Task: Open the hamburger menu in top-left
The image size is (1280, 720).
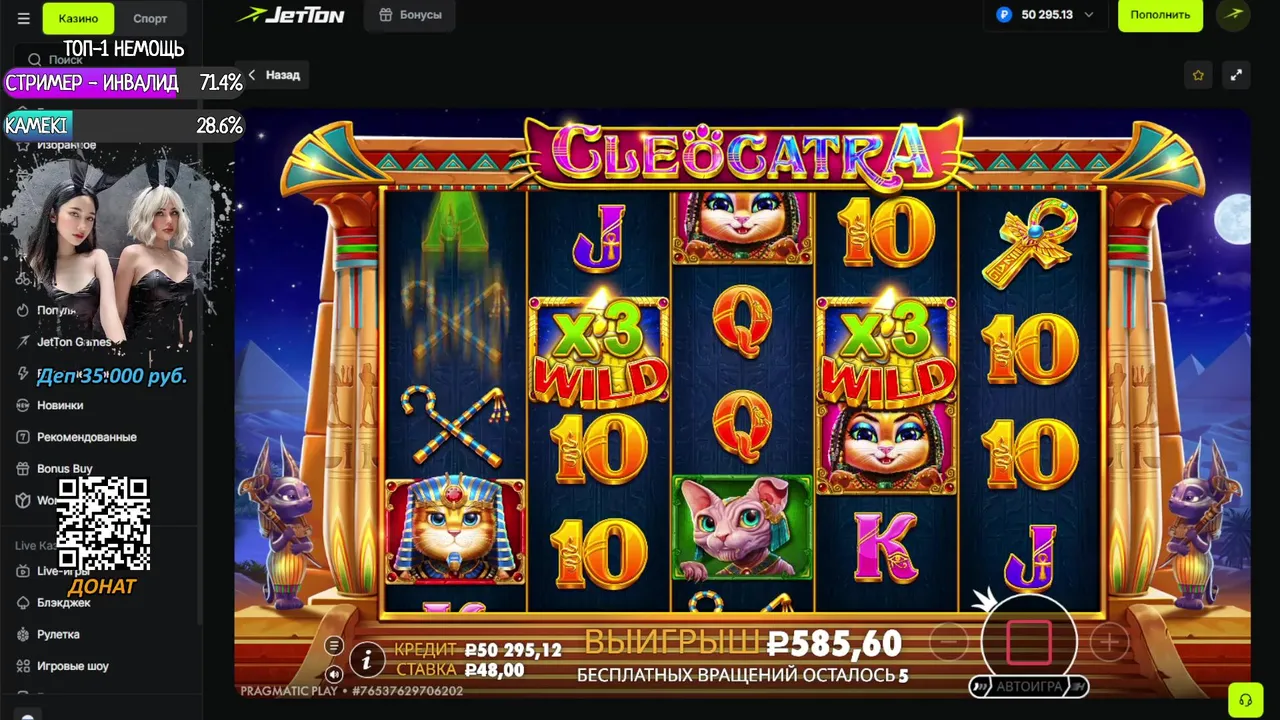Action: [24, 18]
